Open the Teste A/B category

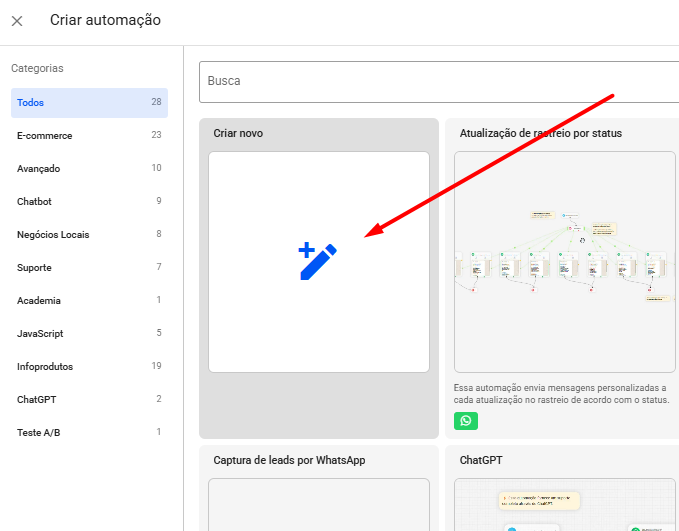pyautogui.click(x=89, y=433)
